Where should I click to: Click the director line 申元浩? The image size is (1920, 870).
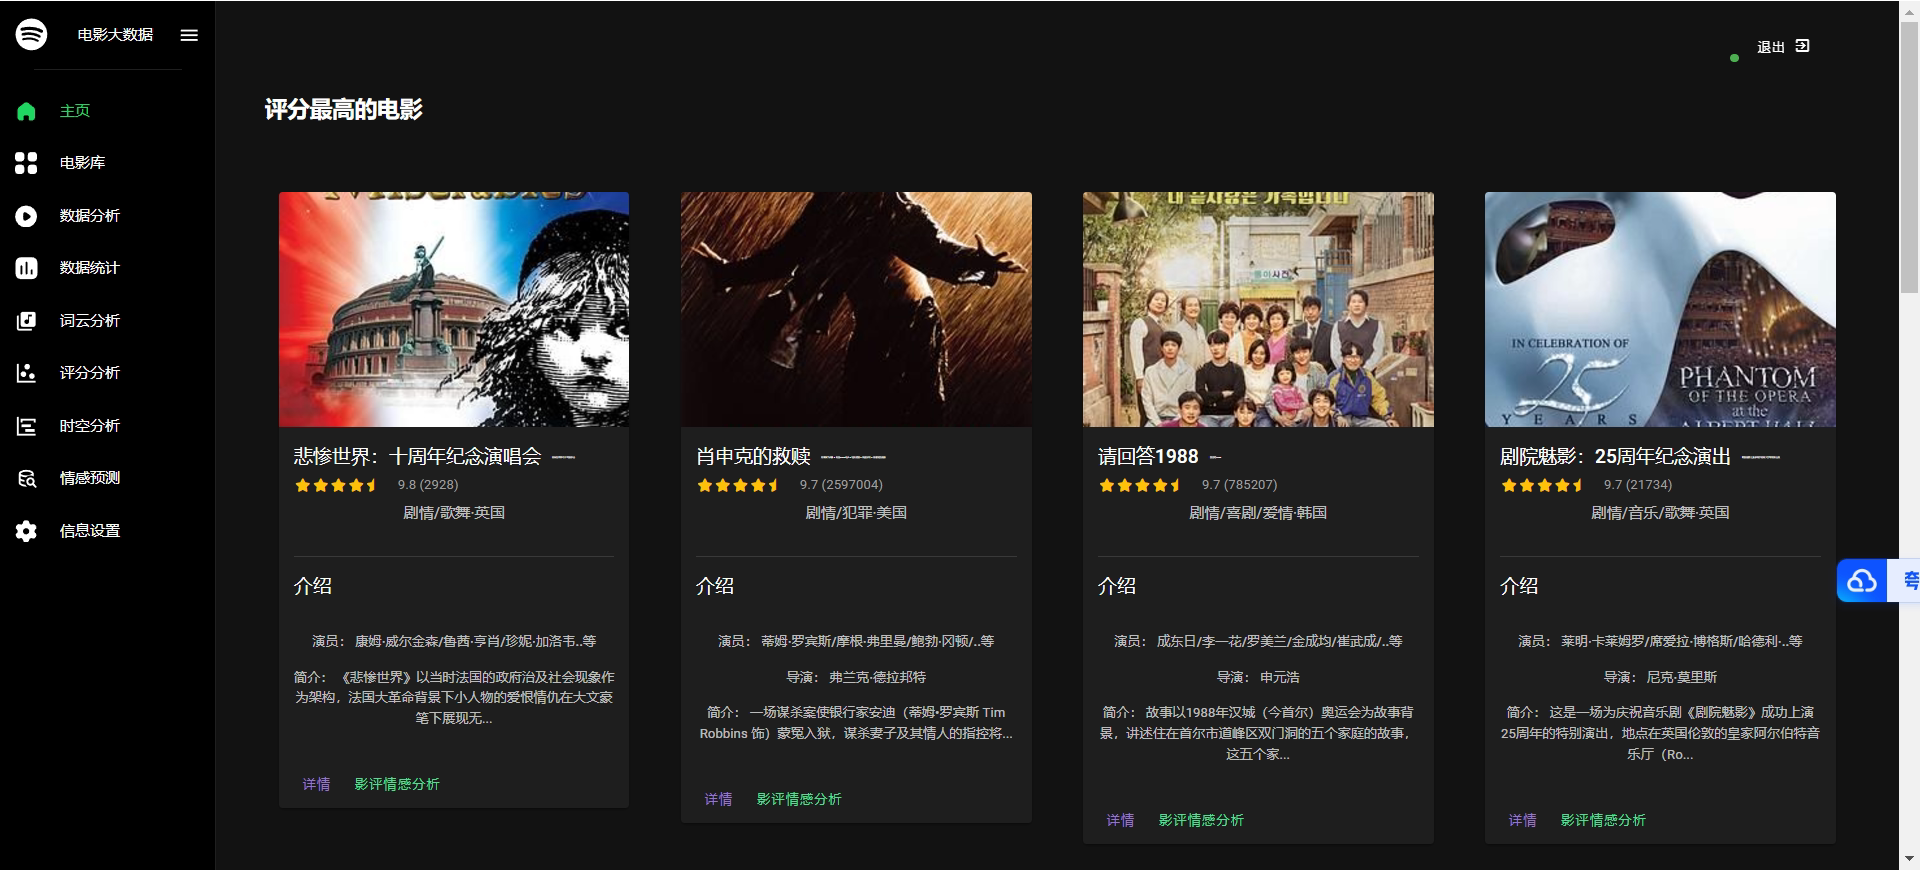tap(1258, 677)
